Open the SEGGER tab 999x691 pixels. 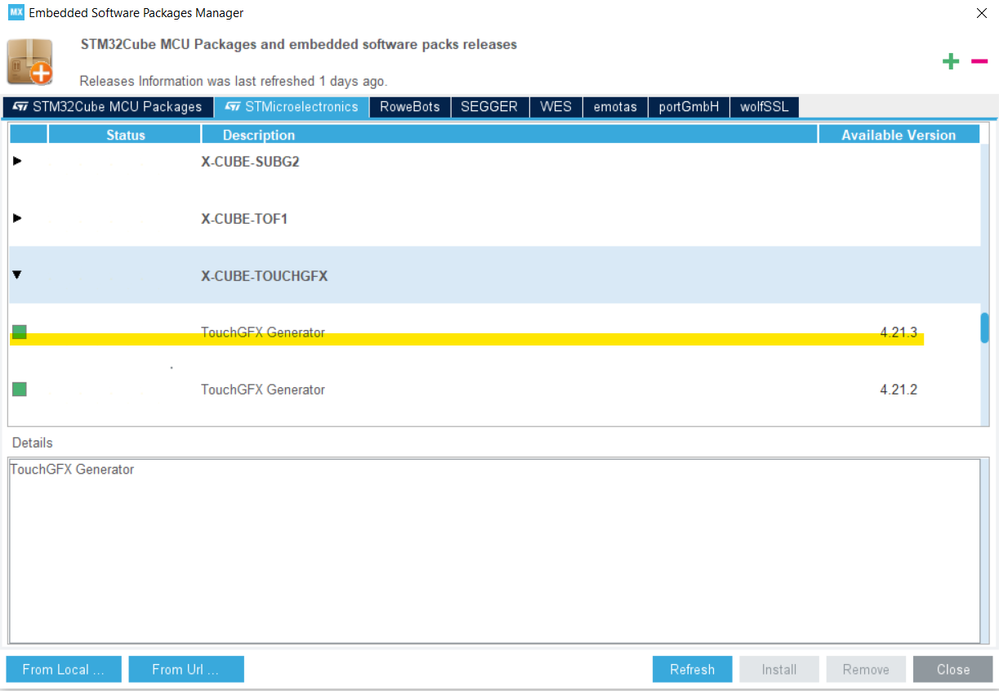489,107
